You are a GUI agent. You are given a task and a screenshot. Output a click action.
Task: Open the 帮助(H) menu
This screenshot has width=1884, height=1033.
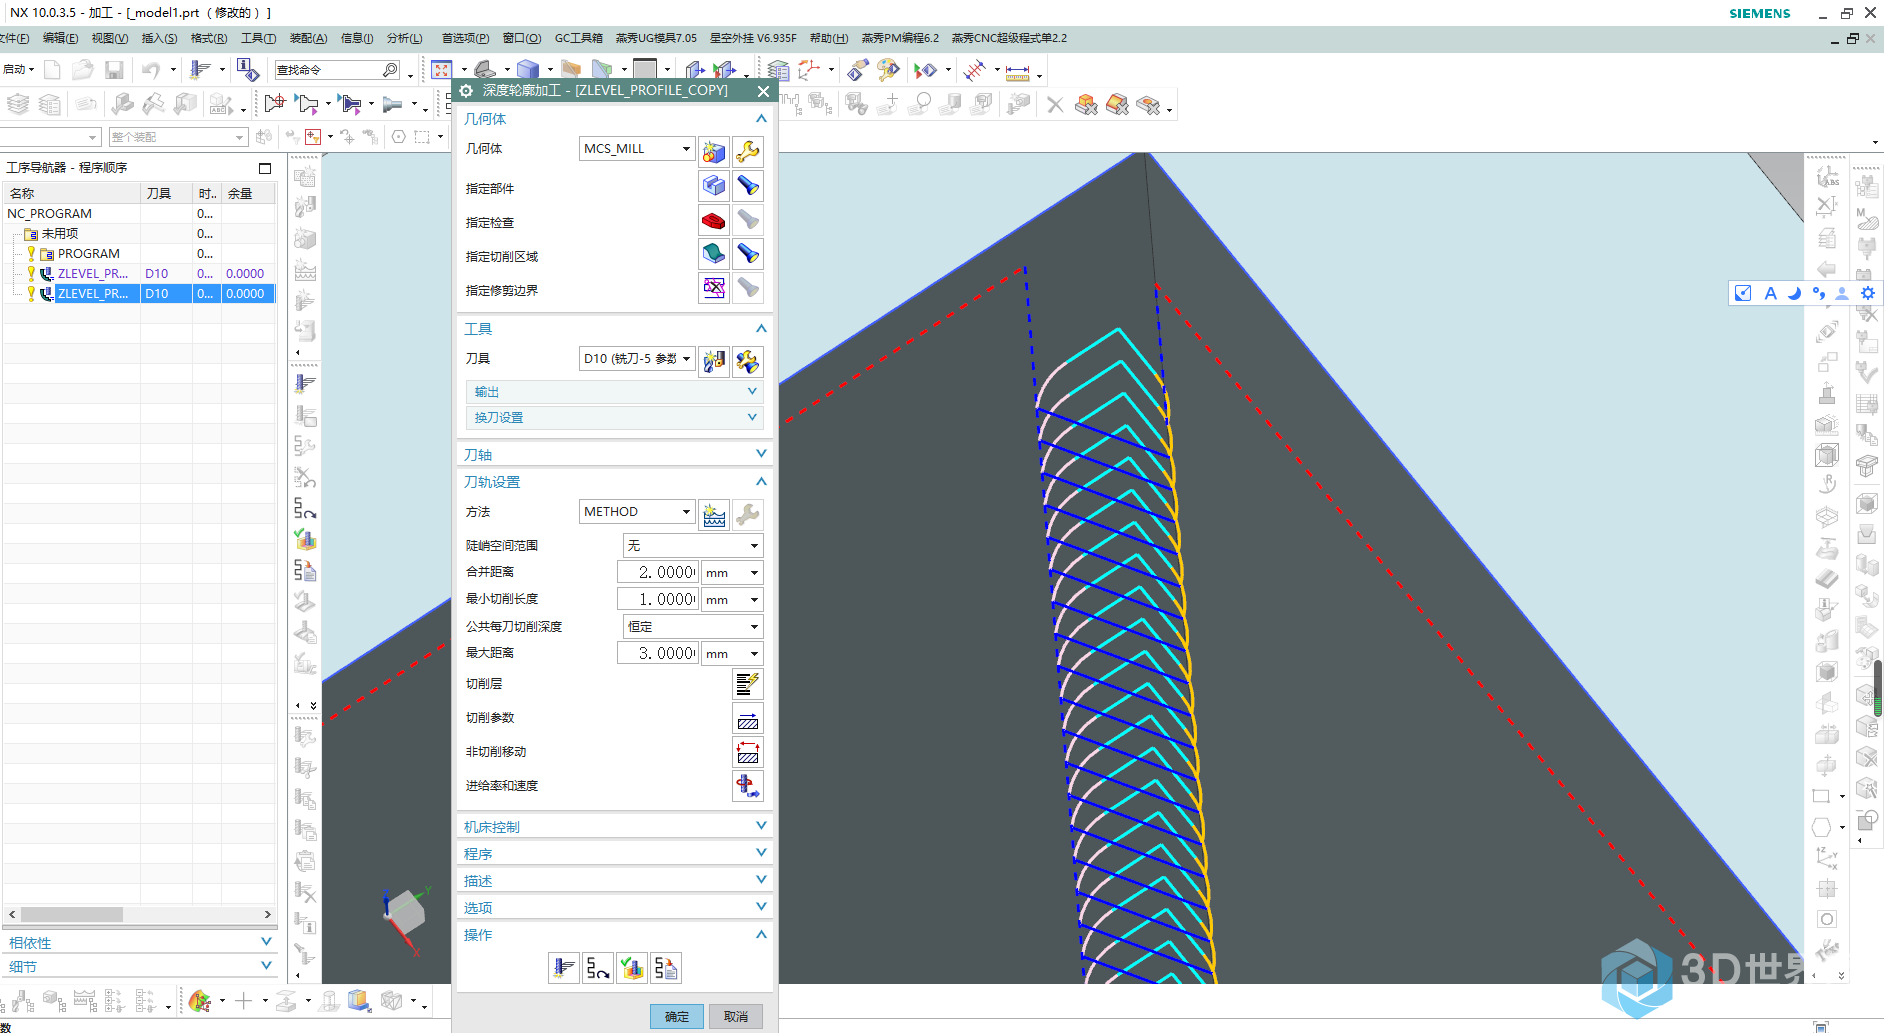tap(829, 38)
